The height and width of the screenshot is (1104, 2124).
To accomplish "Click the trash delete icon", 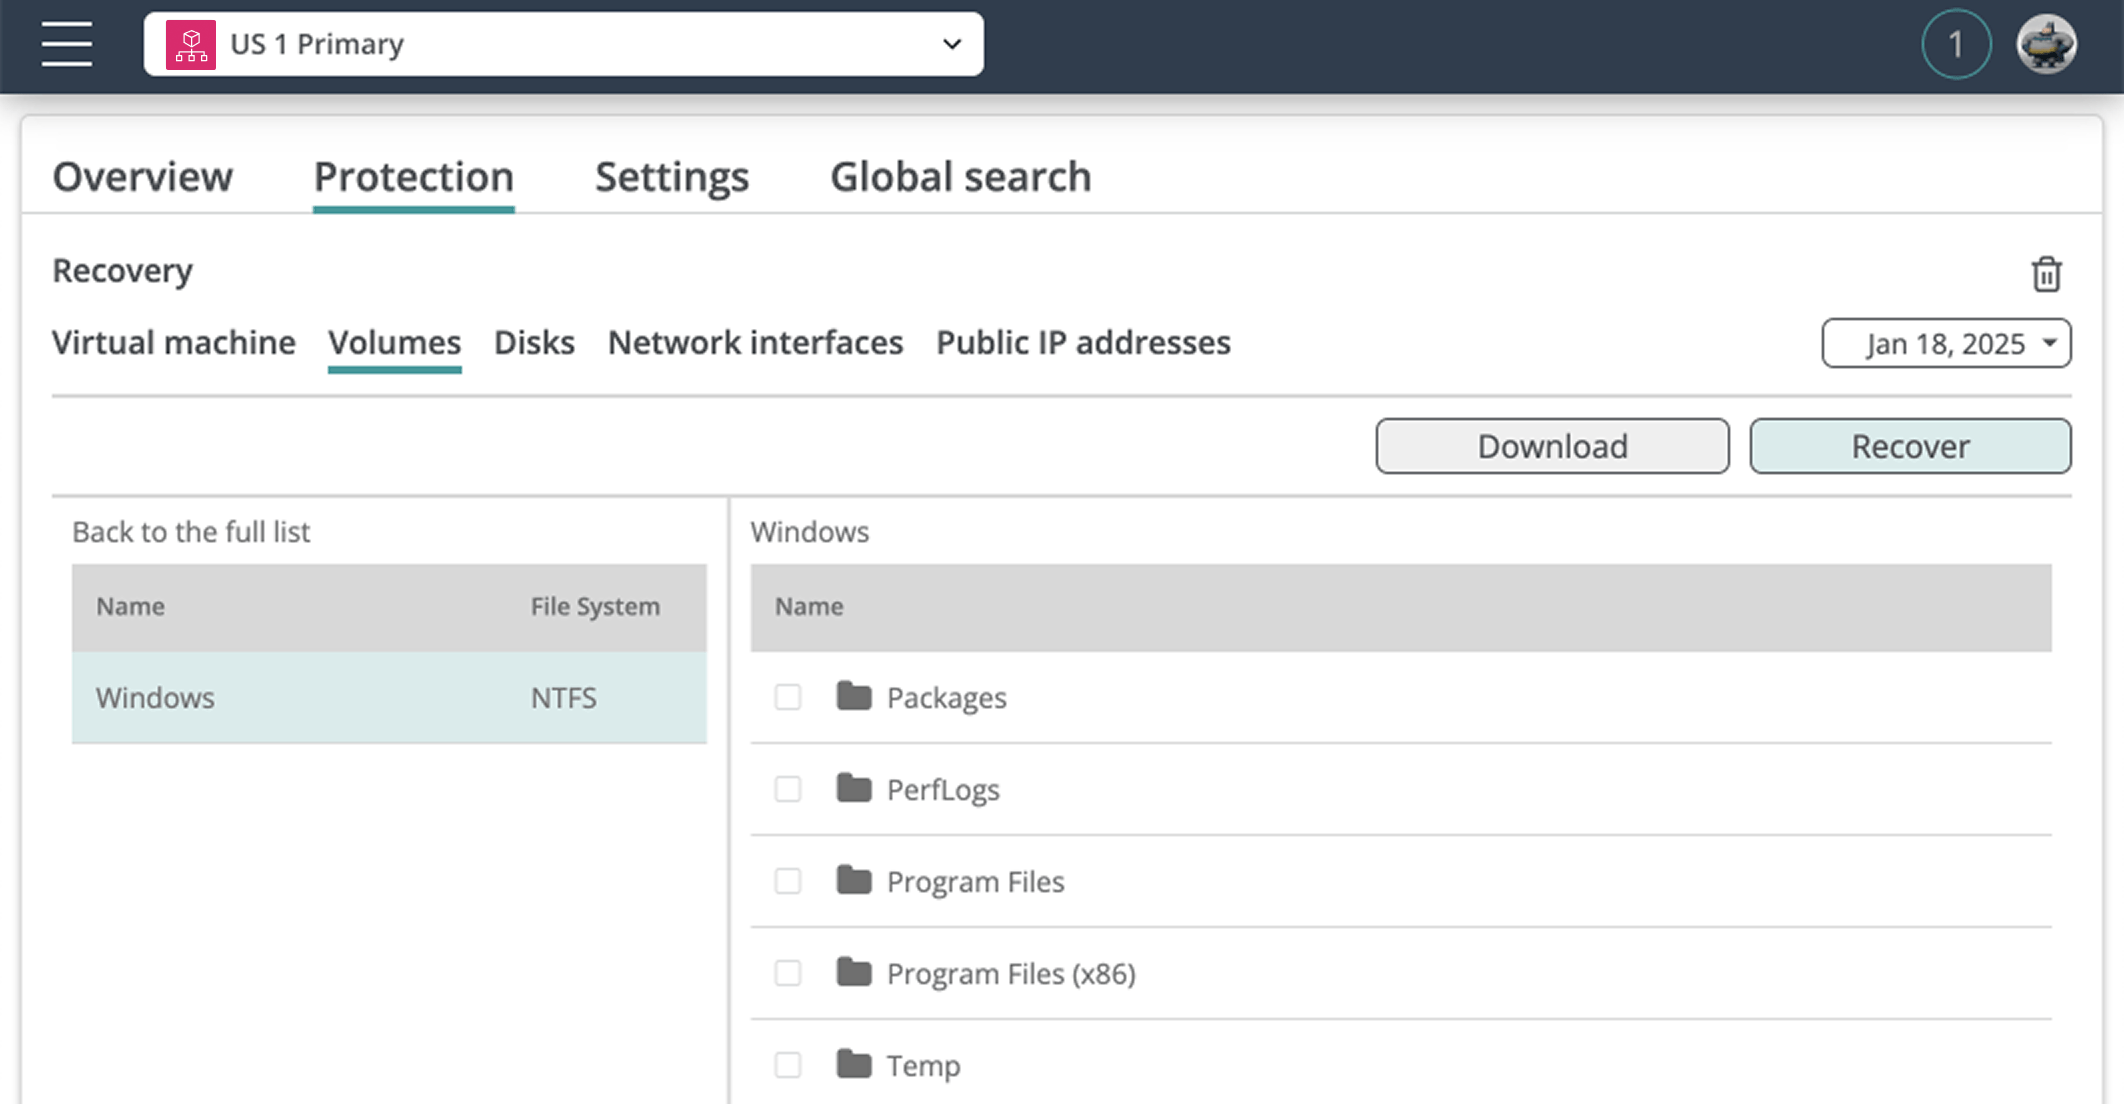I will click(2046, 274).
